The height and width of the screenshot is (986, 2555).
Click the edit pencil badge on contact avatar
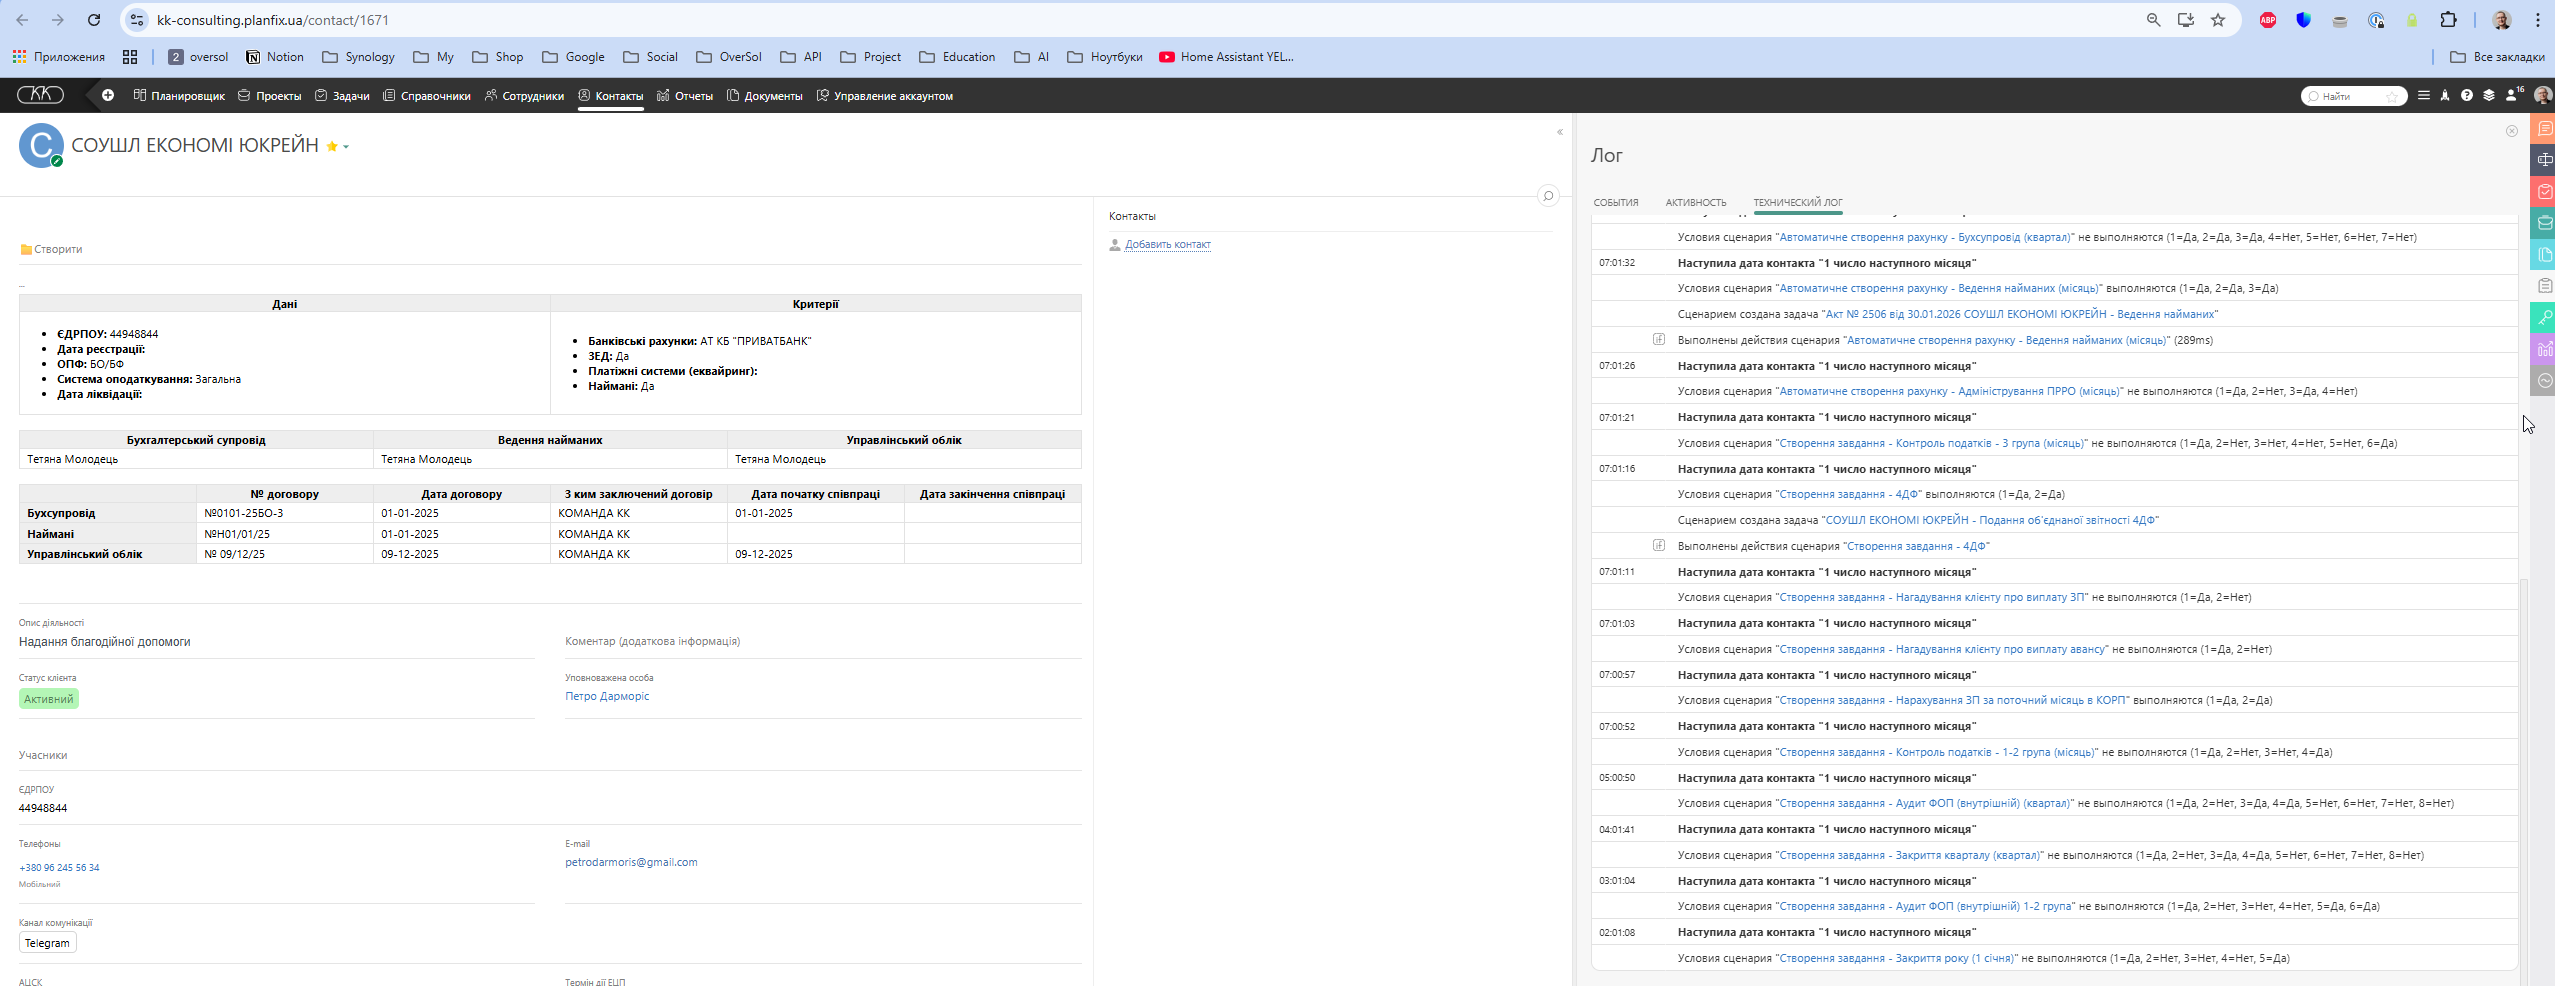pos(57,161)
